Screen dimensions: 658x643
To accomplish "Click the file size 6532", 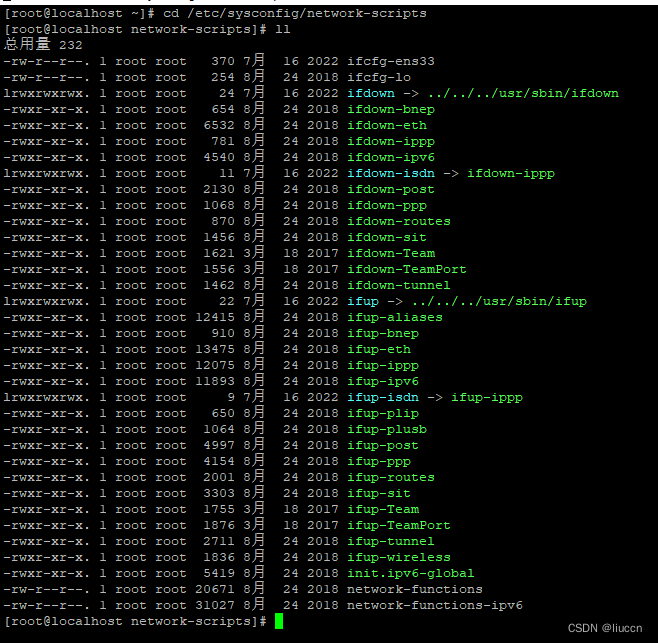I will [x=219, y=125].
